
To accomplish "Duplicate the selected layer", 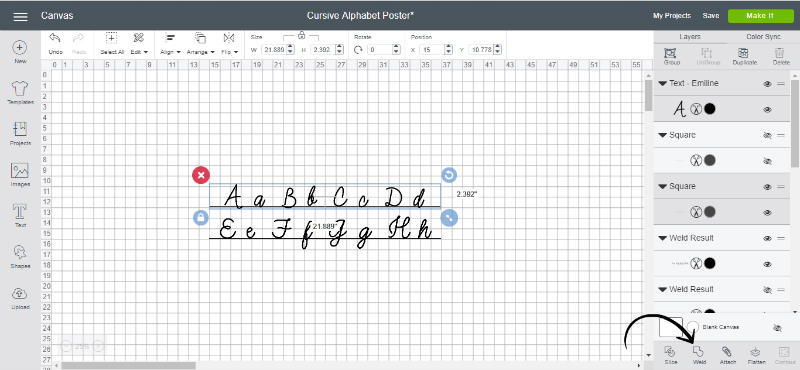I will [744, 56].
